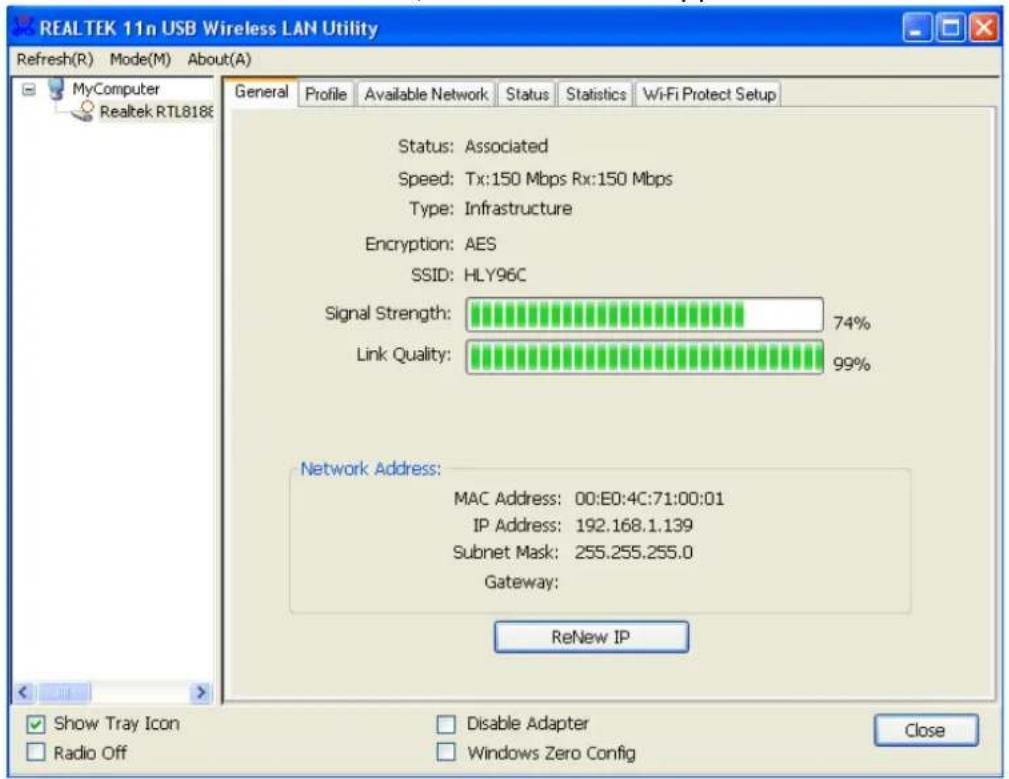Select the Realtek RTL8188 adapter icon
1009x779 pixels.
(83, 111)
